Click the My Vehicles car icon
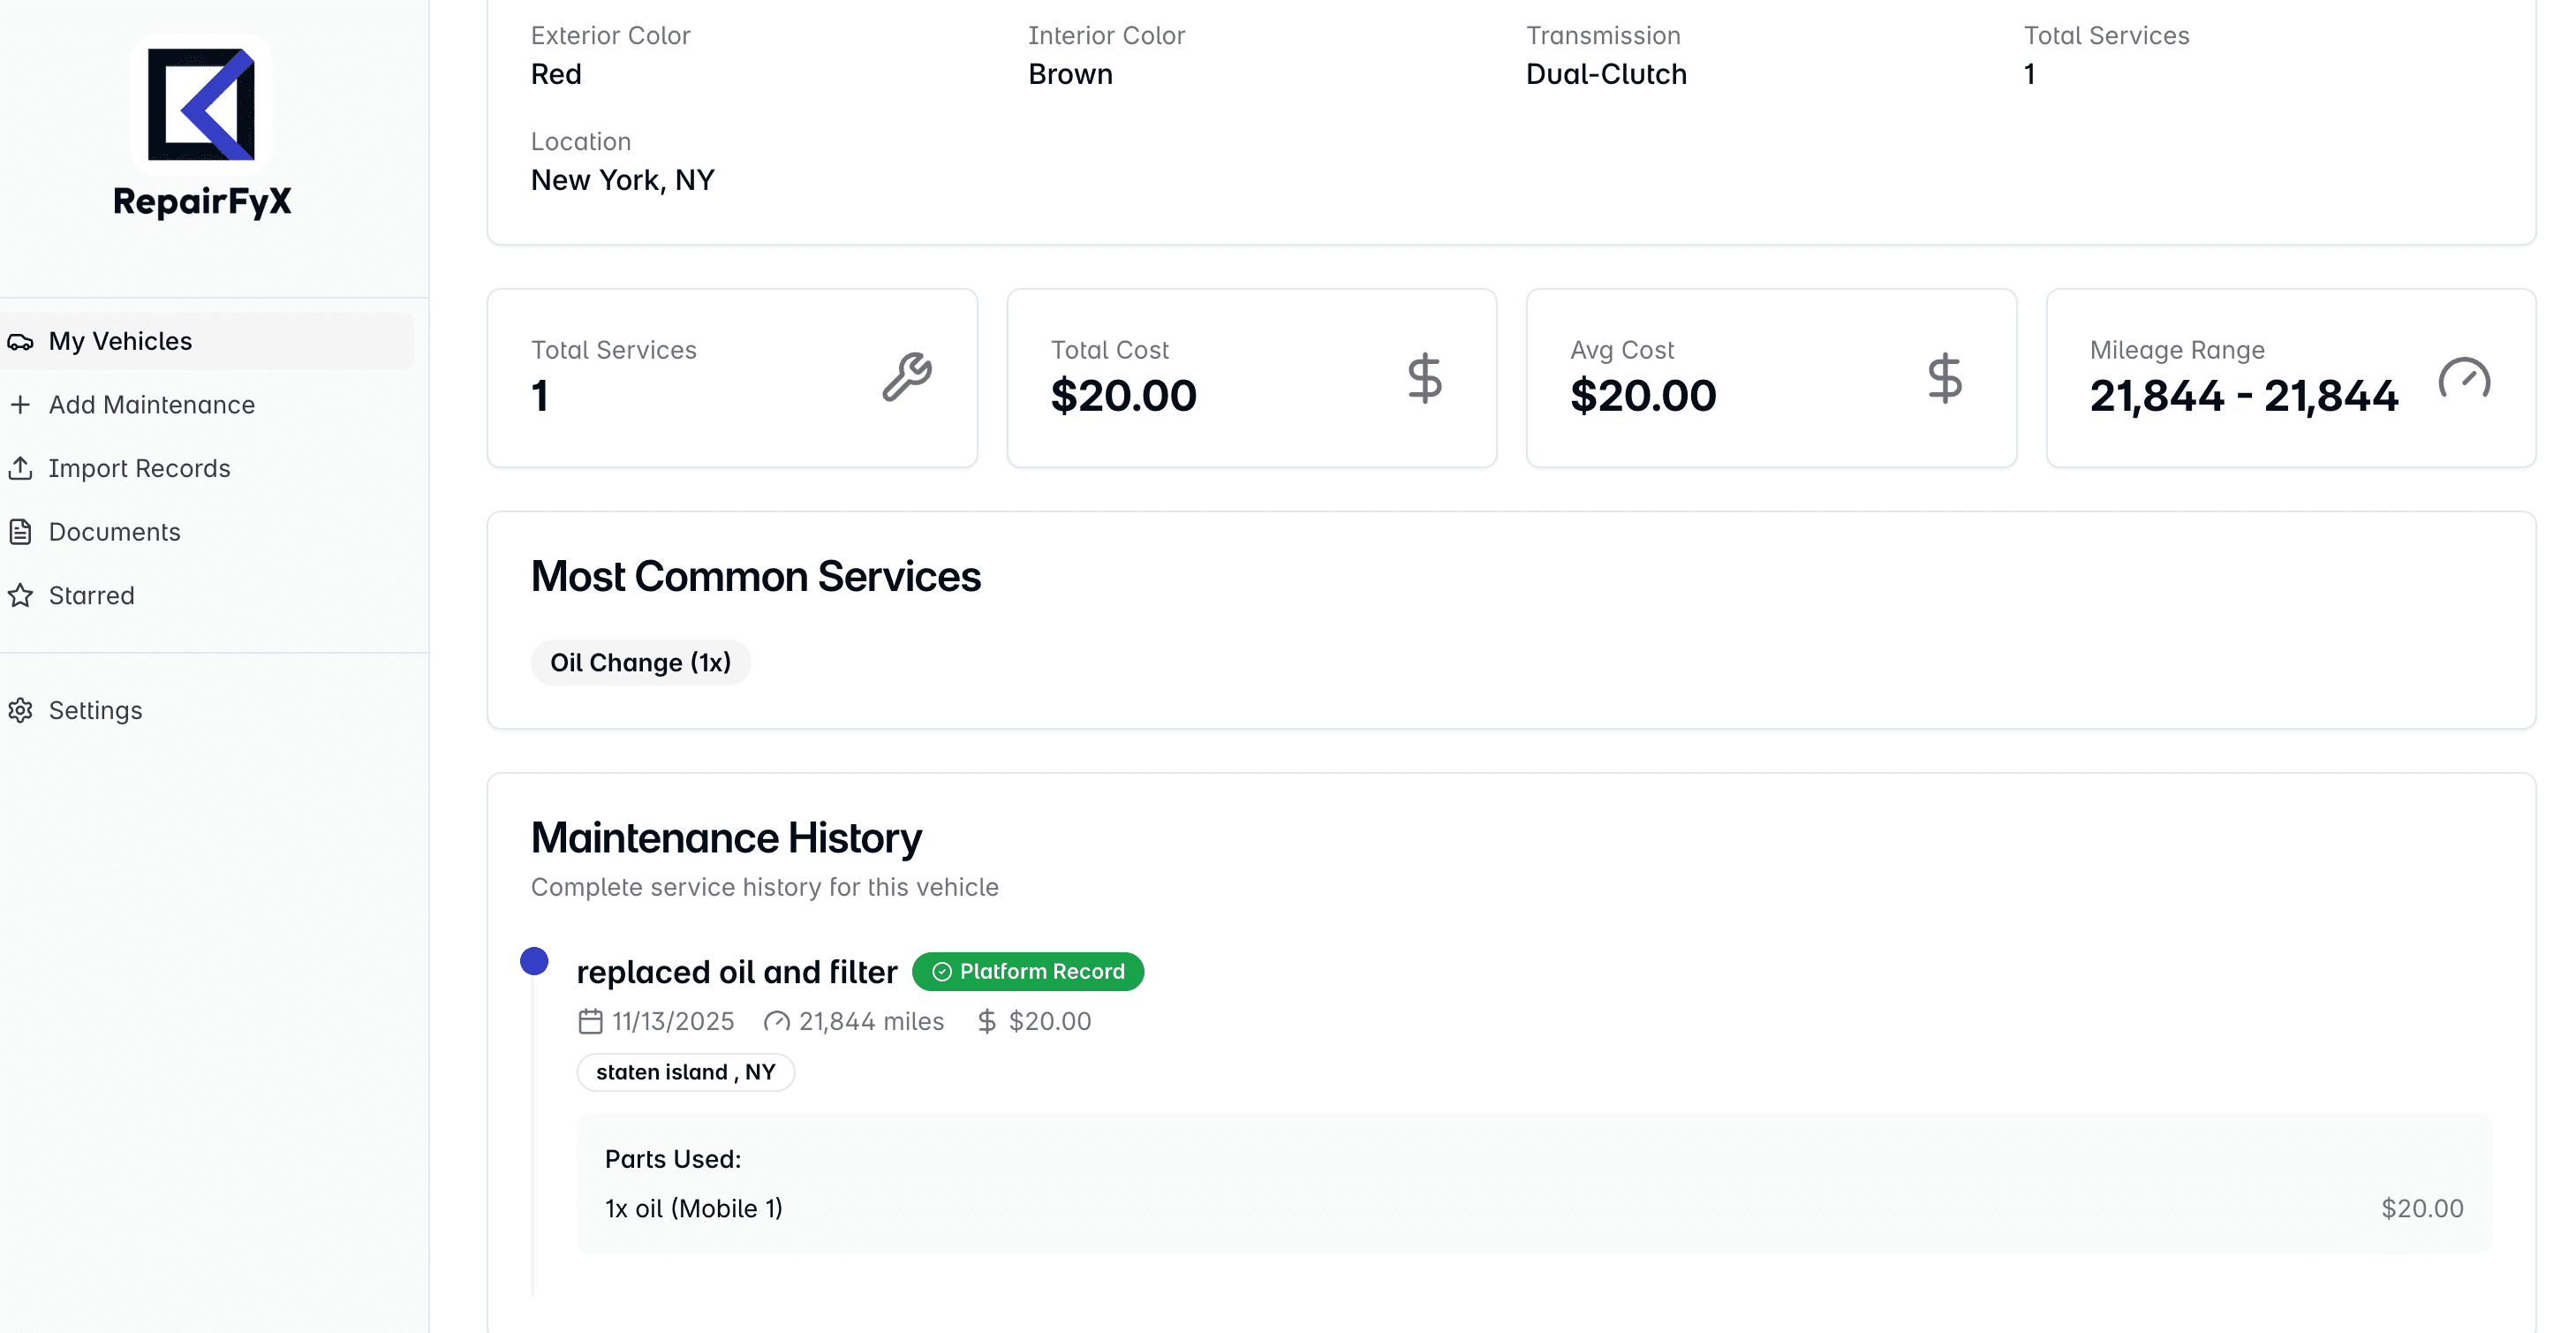Screen dimensions: 2576x1333 coord(21,342)
